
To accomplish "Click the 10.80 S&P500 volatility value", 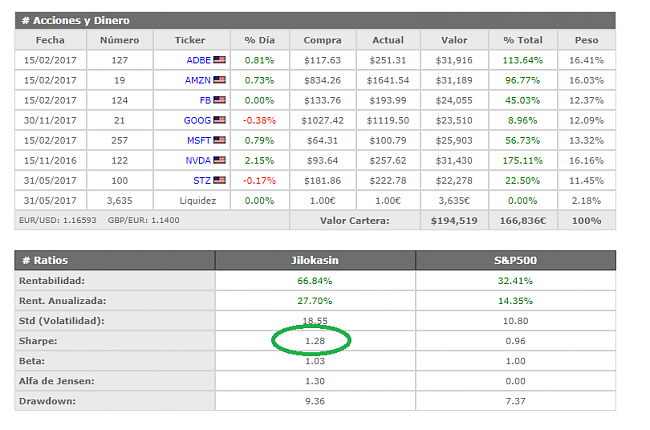I will (515, 321).
